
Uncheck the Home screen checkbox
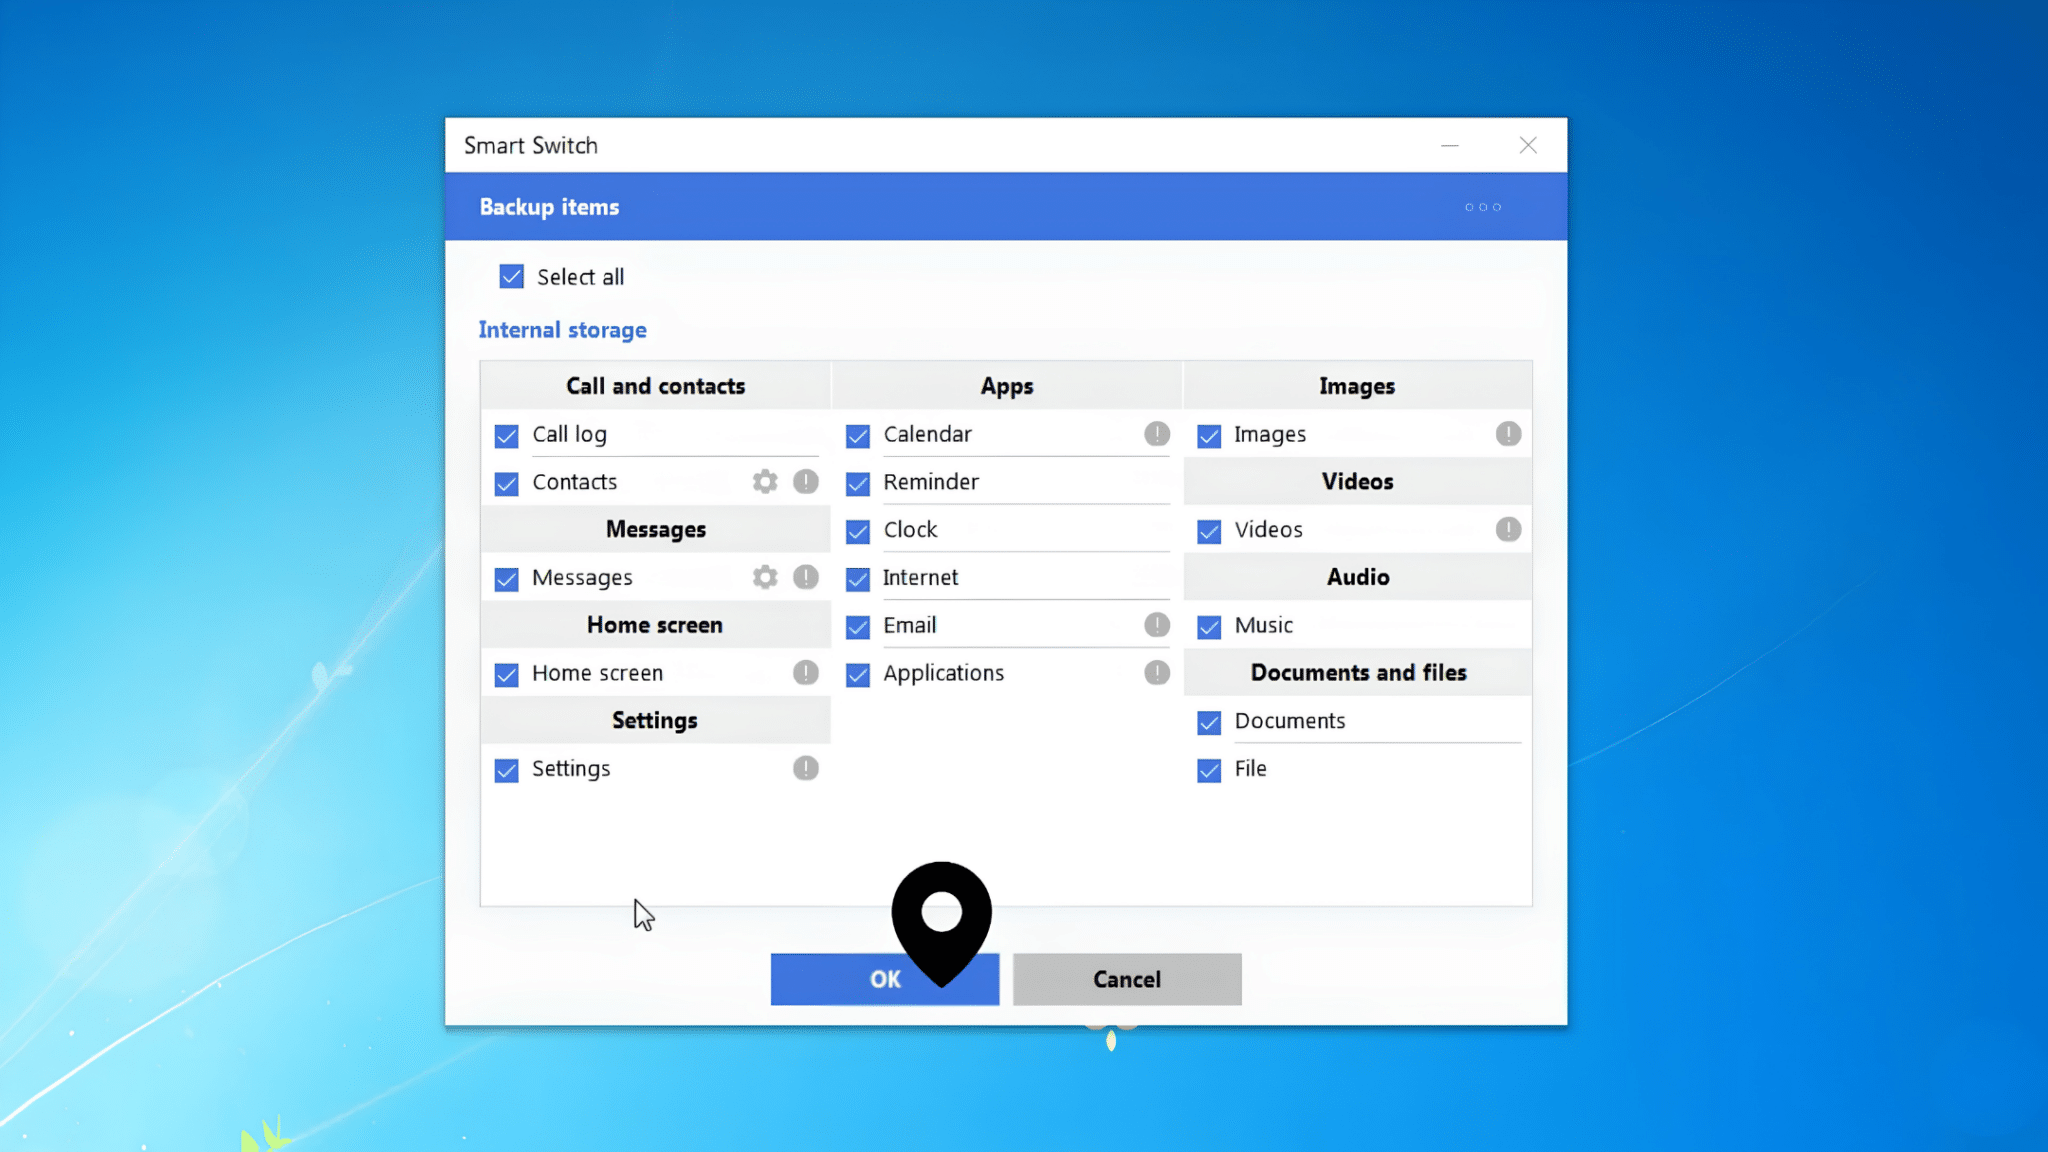(x=507, y=675)
